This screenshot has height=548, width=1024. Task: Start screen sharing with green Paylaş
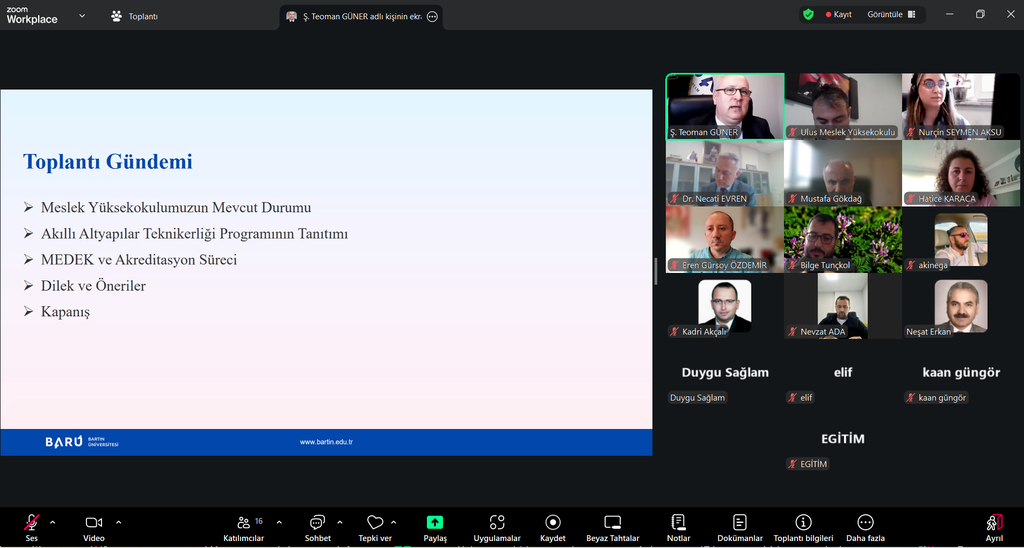click(435, 524)
